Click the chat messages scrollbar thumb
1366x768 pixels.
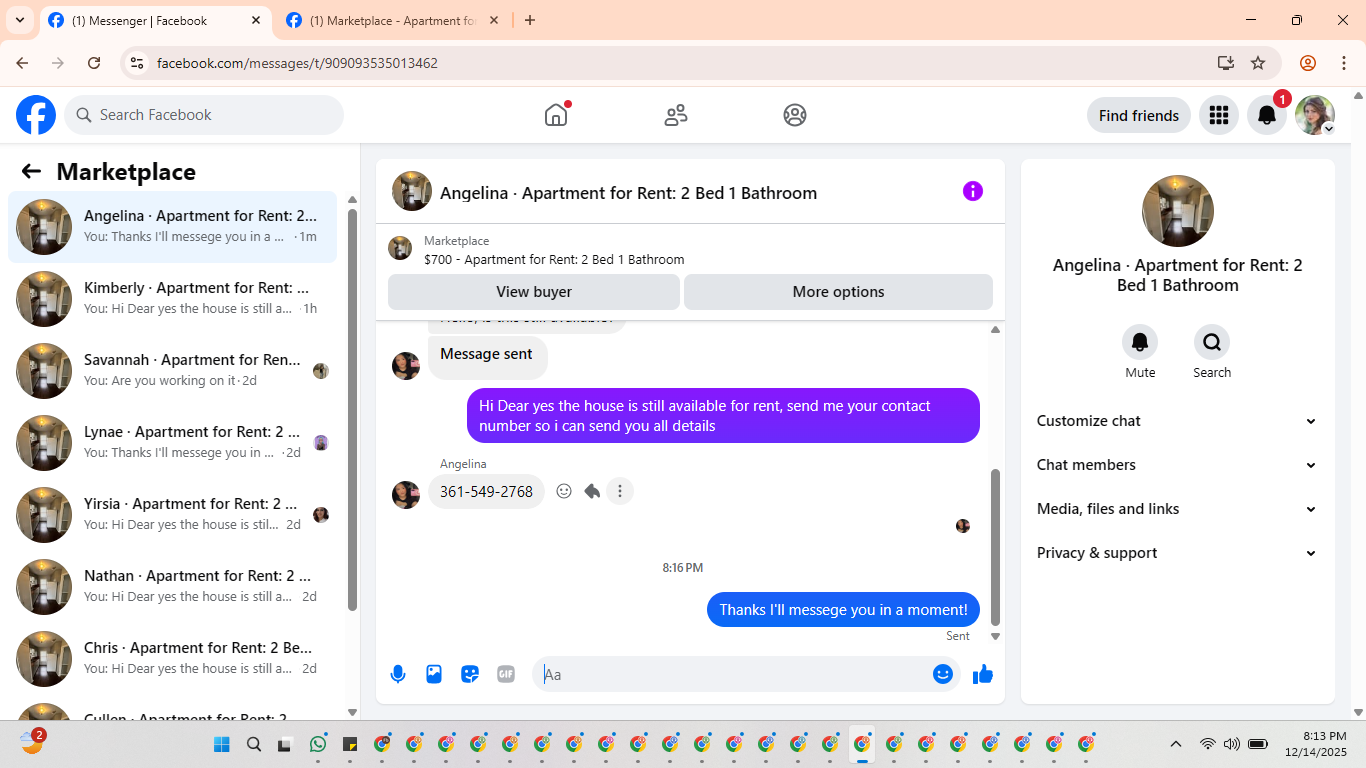(995, 546)
